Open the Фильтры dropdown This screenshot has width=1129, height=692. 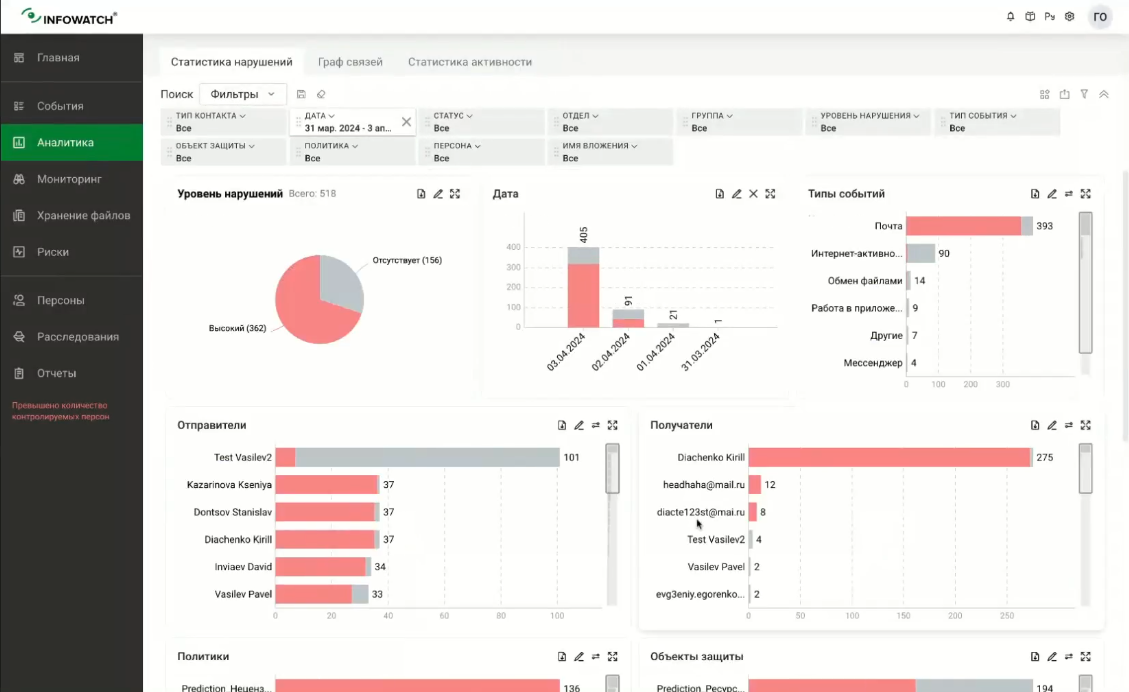pos(243,94)
